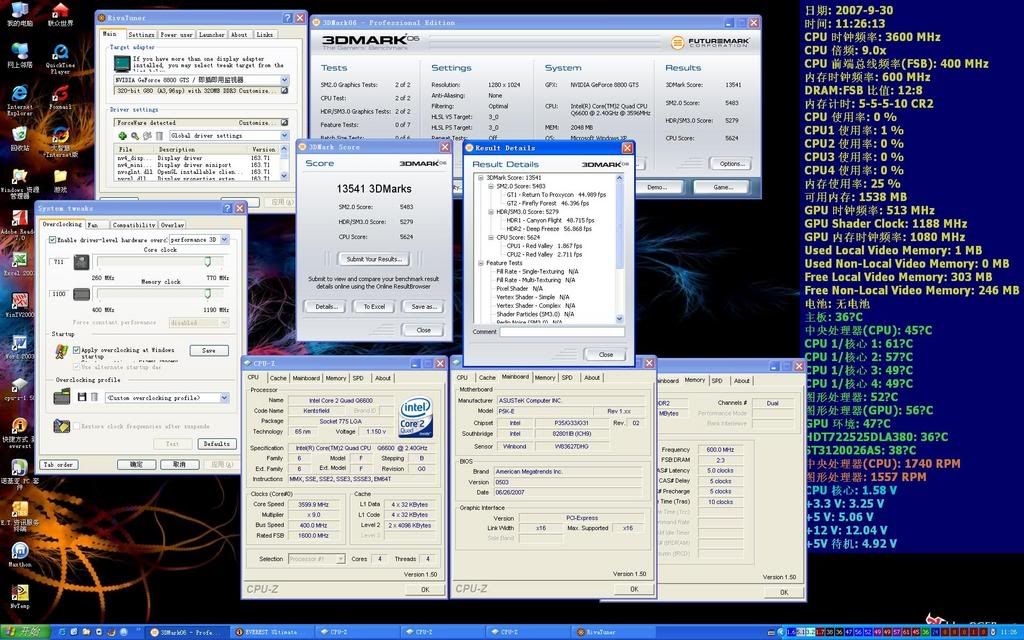1024x640 pixels.
Task: Launch QuickTime Player desktop shortcut
Action: click(x=60, y=57)
